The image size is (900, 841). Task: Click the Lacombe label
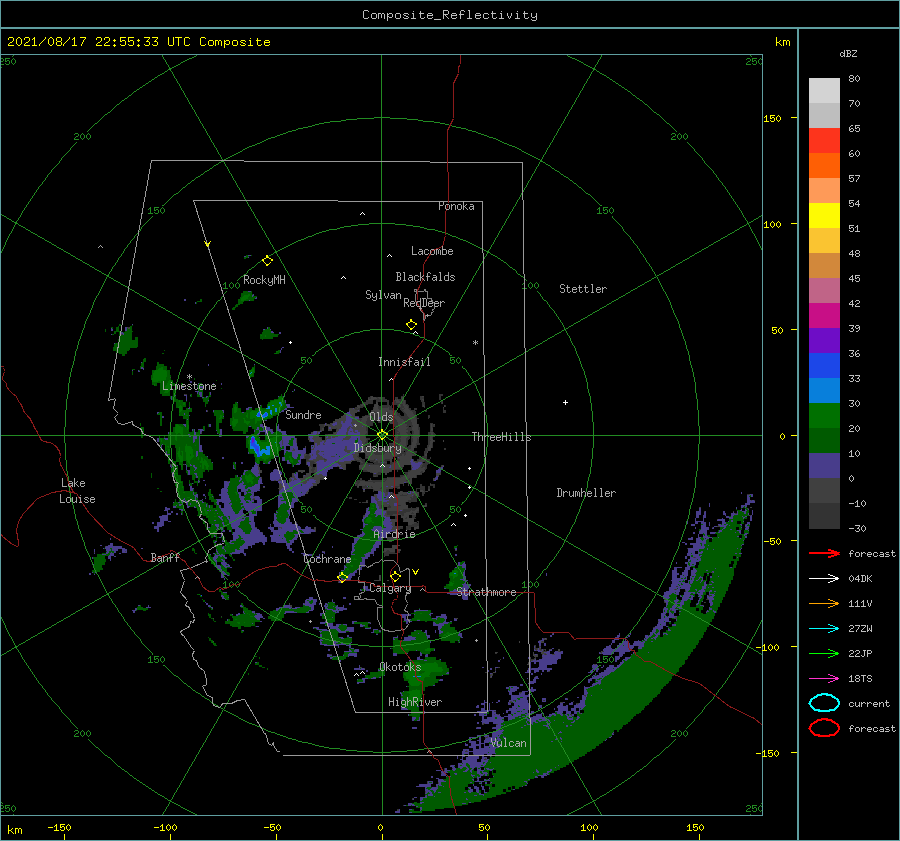pos(432,251)
